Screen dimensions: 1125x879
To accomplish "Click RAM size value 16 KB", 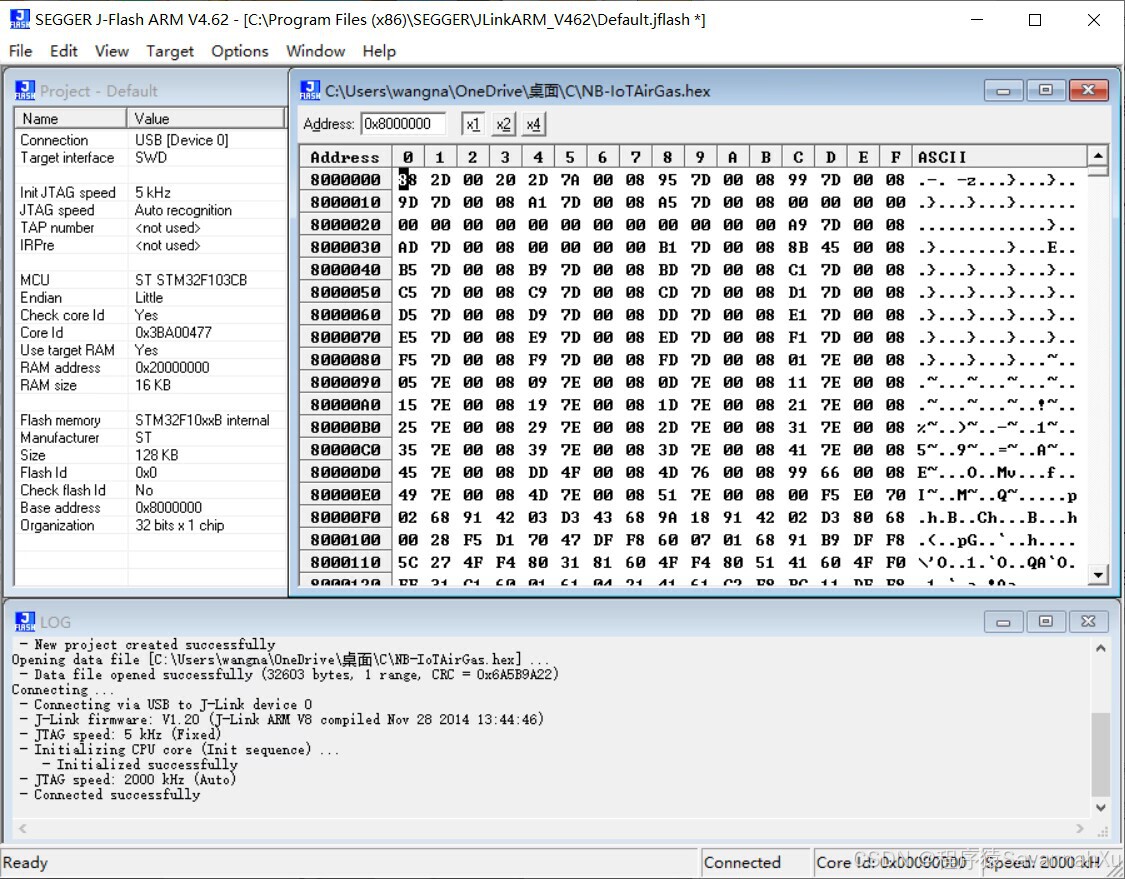I will [x=153, y=385].
